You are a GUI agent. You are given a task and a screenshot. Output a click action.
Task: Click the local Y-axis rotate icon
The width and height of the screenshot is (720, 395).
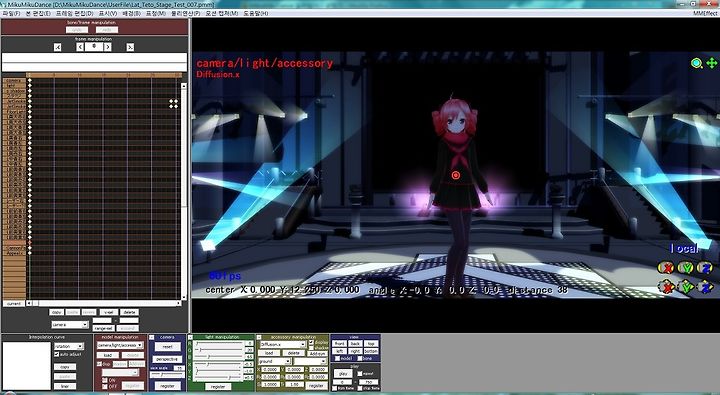(686, 267)
